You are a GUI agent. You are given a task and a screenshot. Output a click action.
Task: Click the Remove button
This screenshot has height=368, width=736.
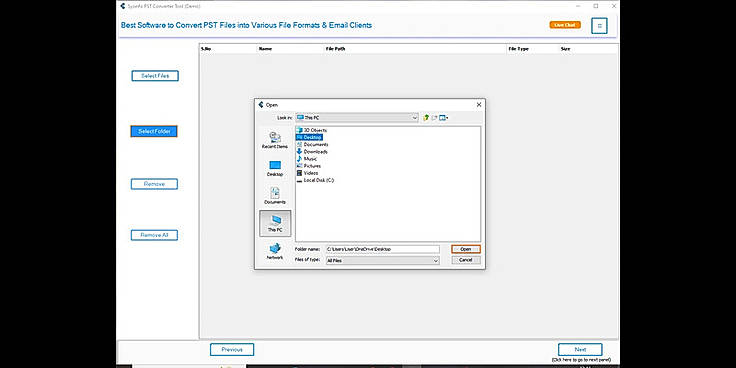point(154,184)
